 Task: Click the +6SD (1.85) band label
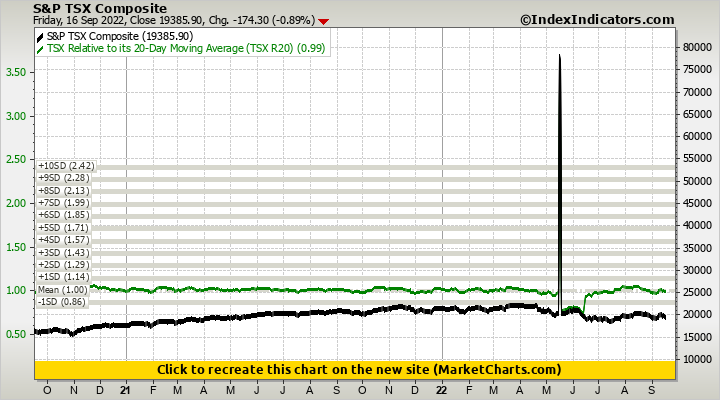pyautogui.click(x=63, y=215)
